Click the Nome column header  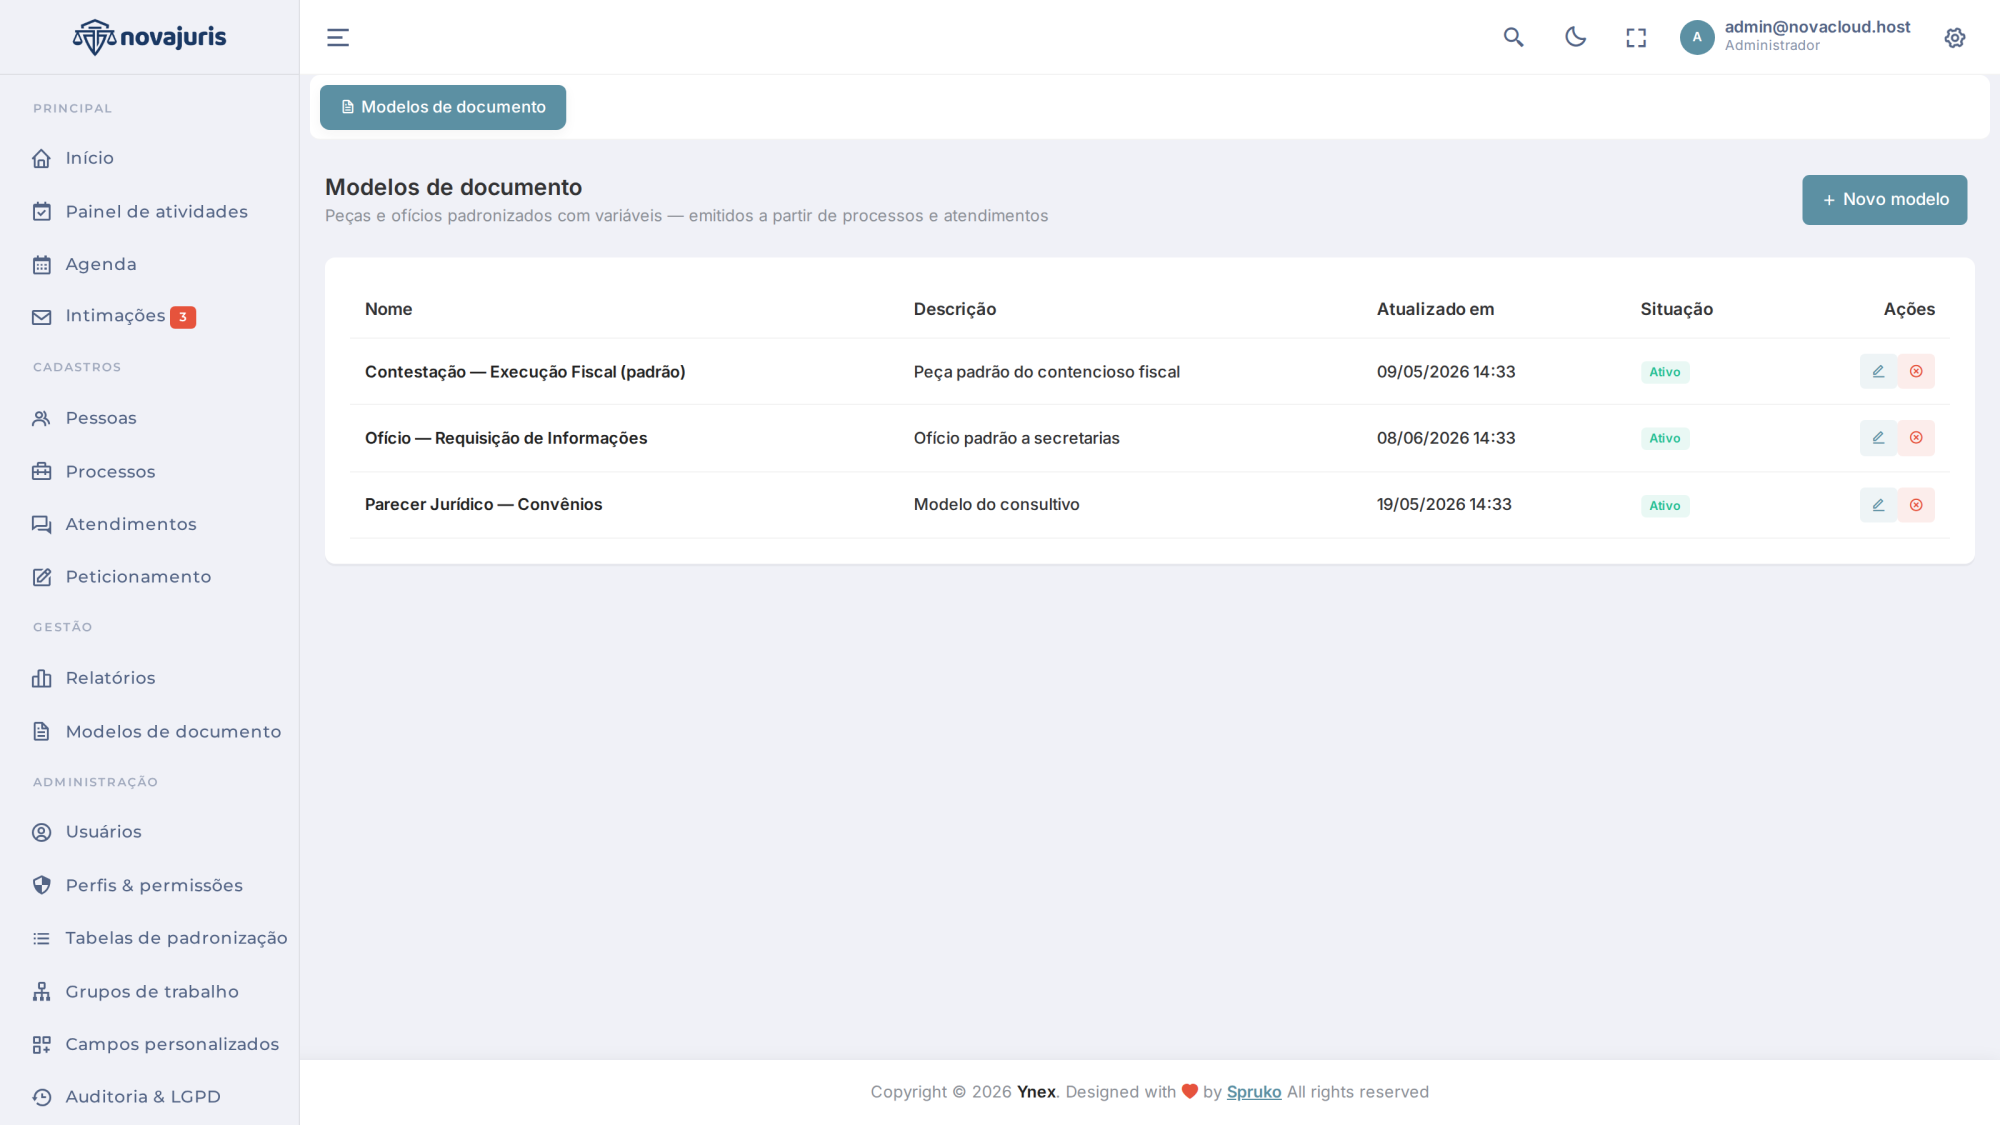point(388,309)
